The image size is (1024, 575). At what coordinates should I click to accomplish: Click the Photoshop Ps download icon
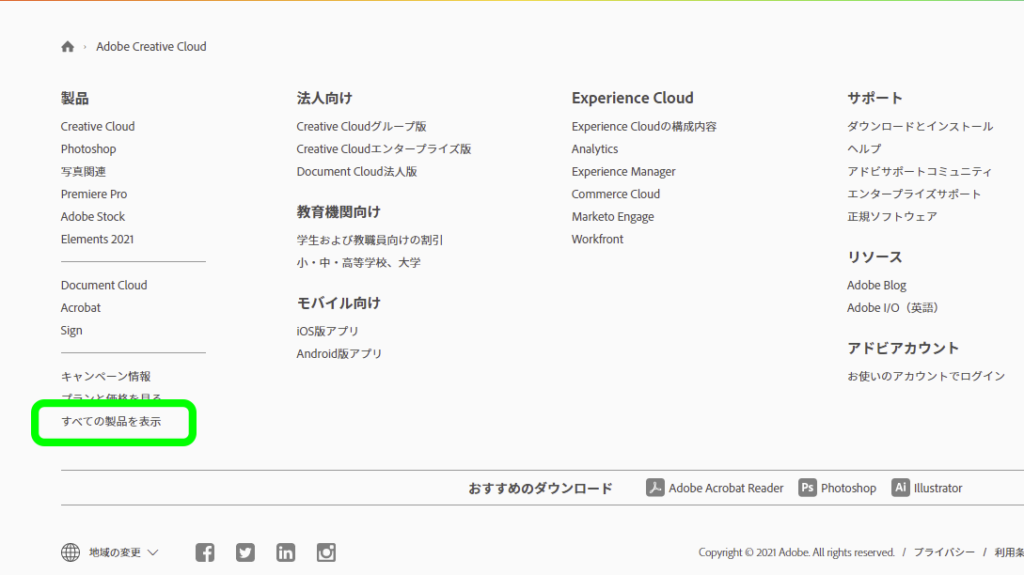807,487
